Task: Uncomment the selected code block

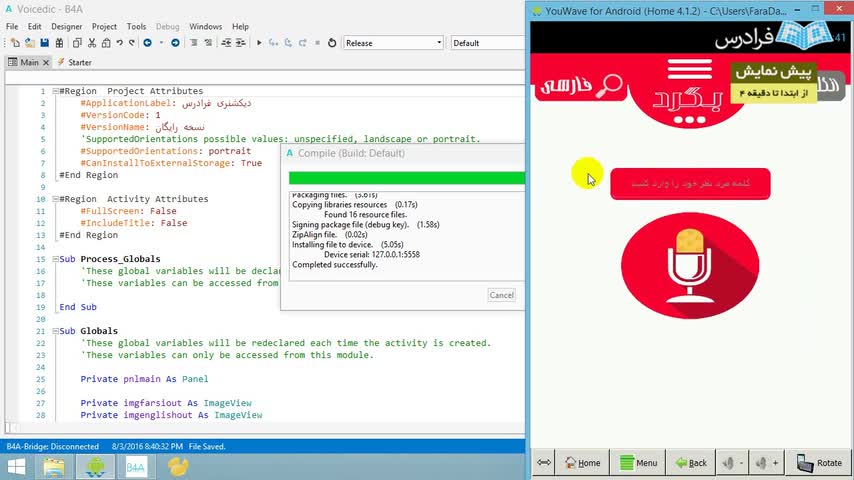Action: tap(208, 43)
